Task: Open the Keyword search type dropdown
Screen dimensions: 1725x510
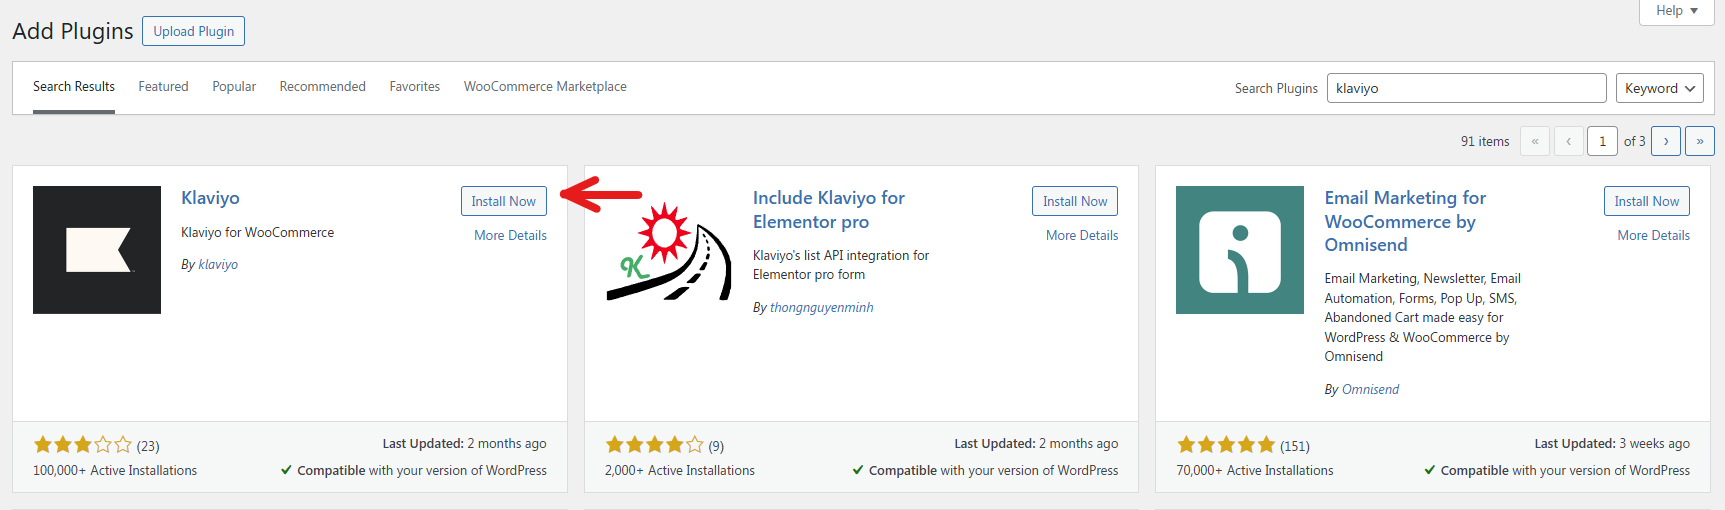Action: point(1659,88)
